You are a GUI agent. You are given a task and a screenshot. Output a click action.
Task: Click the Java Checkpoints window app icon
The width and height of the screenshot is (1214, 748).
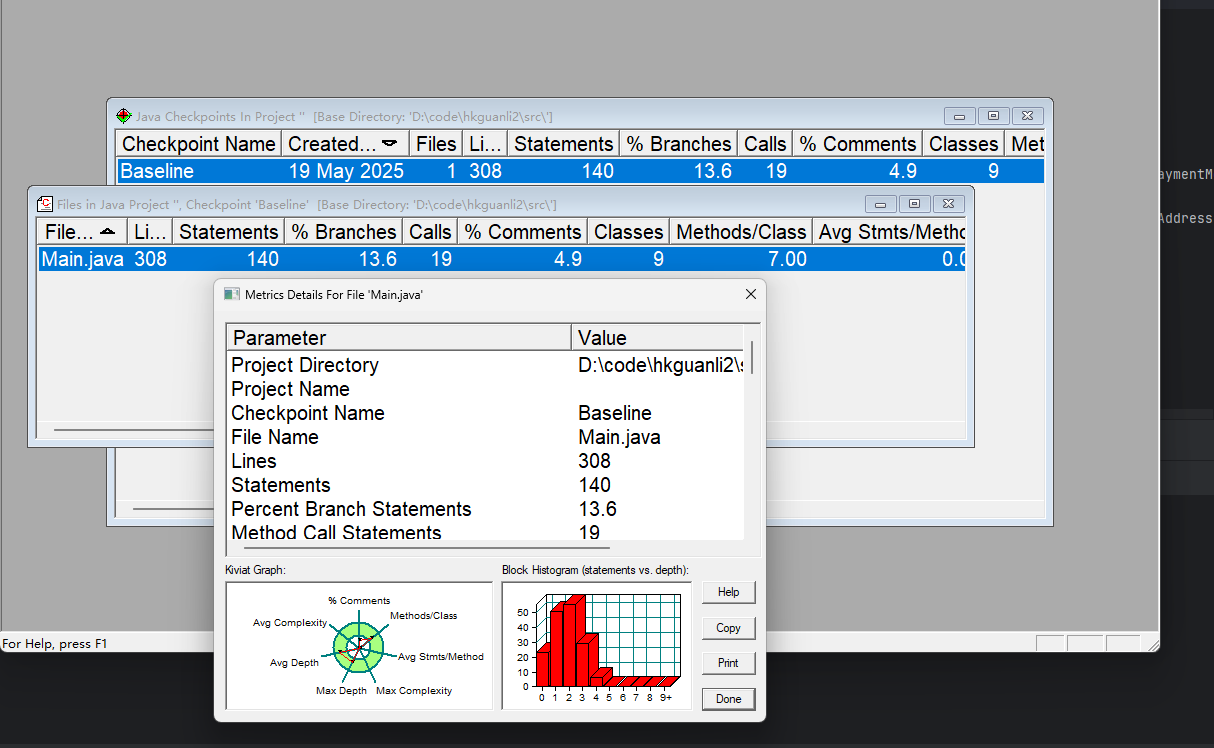[x=124, y=116]
